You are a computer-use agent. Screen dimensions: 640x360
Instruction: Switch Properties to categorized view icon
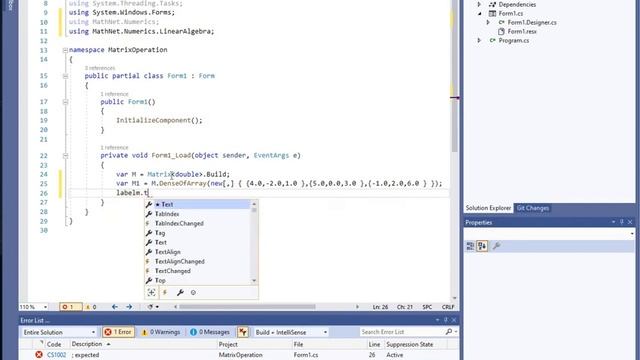pos(470,246)
